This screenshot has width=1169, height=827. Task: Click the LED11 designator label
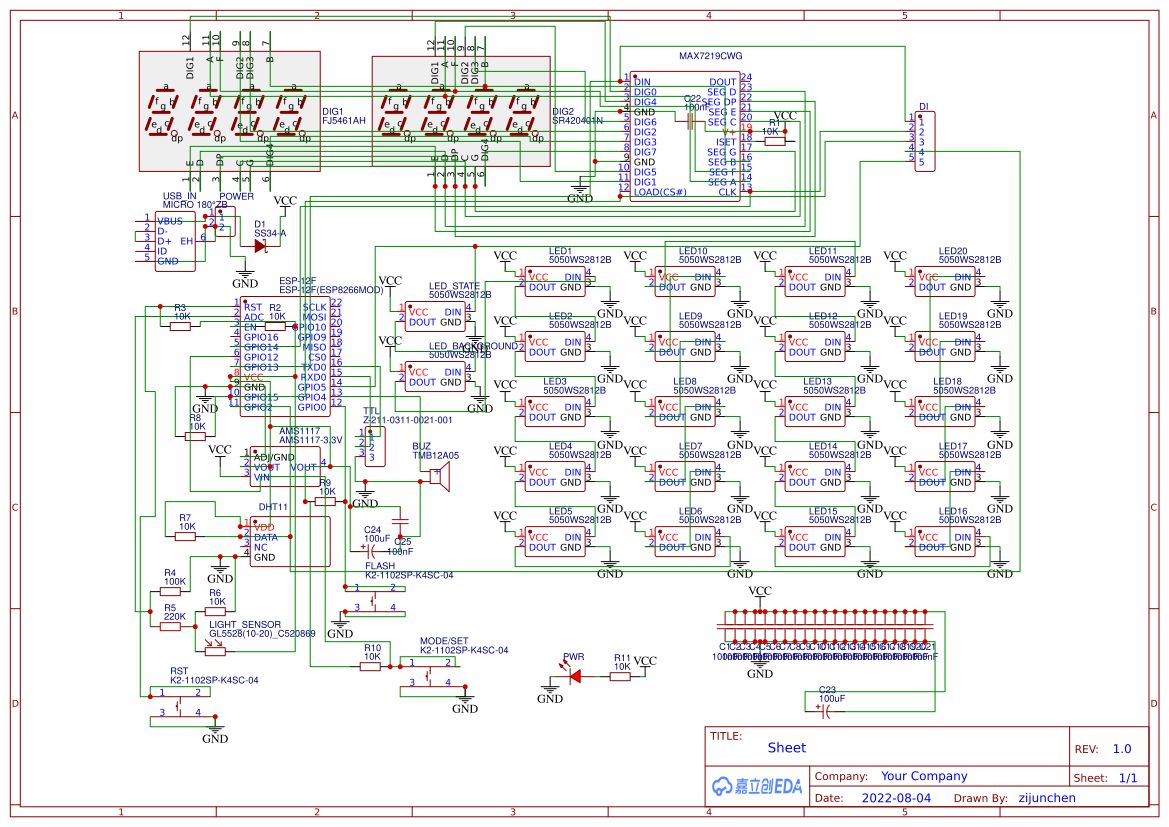pyautogui.click(x=823, y=251)
